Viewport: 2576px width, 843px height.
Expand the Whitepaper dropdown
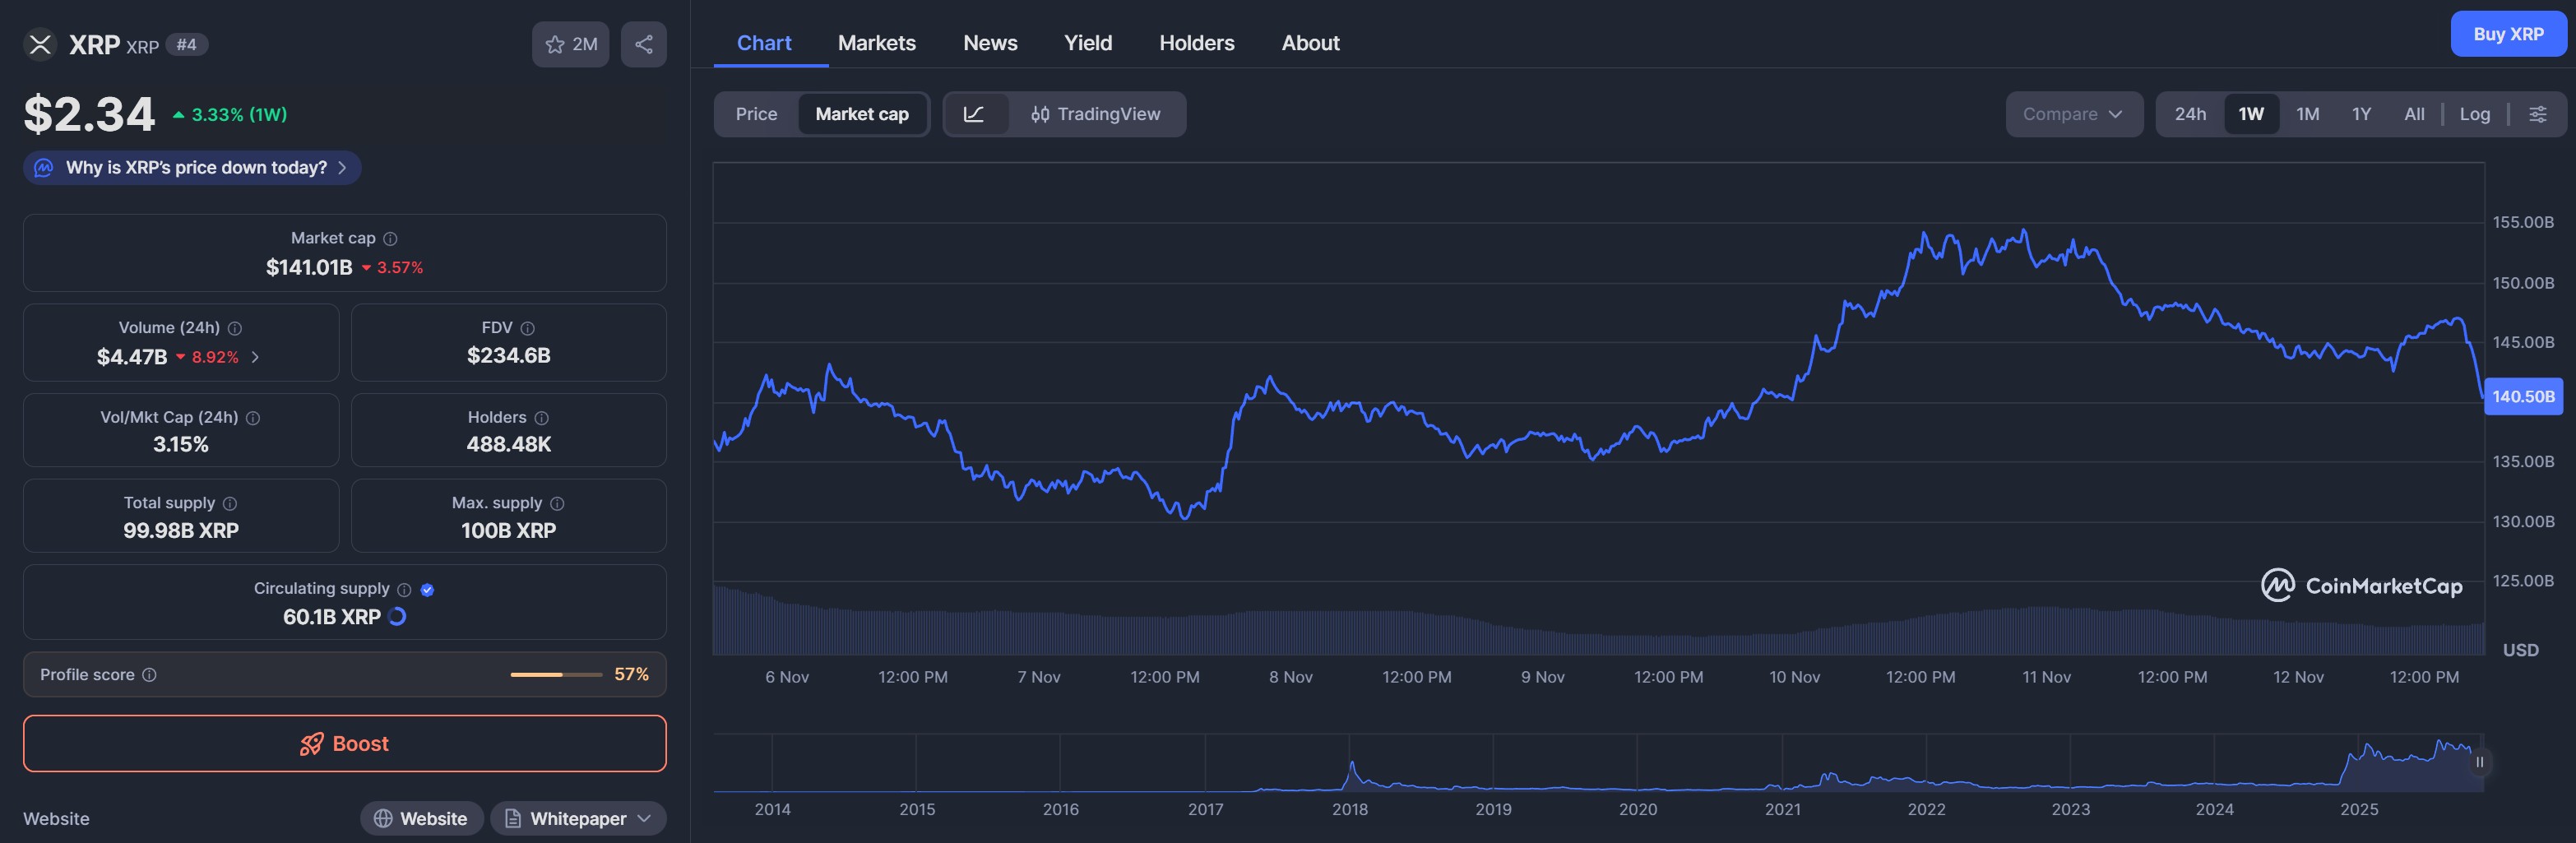tap(578, 818)
